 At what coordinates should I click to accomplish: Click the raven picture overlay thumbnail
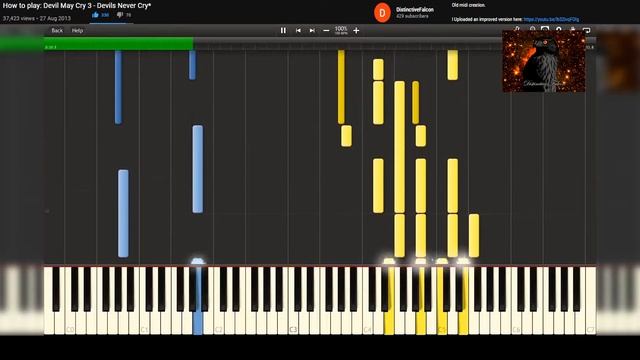pos(544,61)
